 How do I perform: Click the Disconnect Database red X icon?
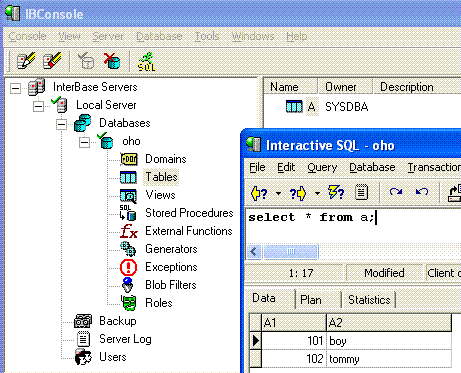pos(112,61)
